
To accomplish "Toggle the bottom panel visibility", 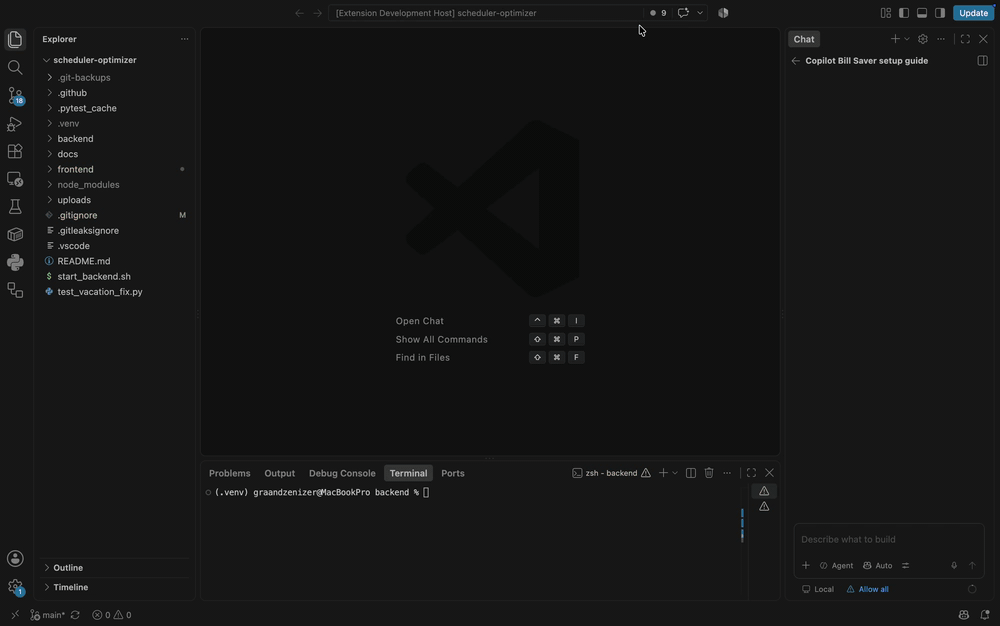I will point(922,13).
